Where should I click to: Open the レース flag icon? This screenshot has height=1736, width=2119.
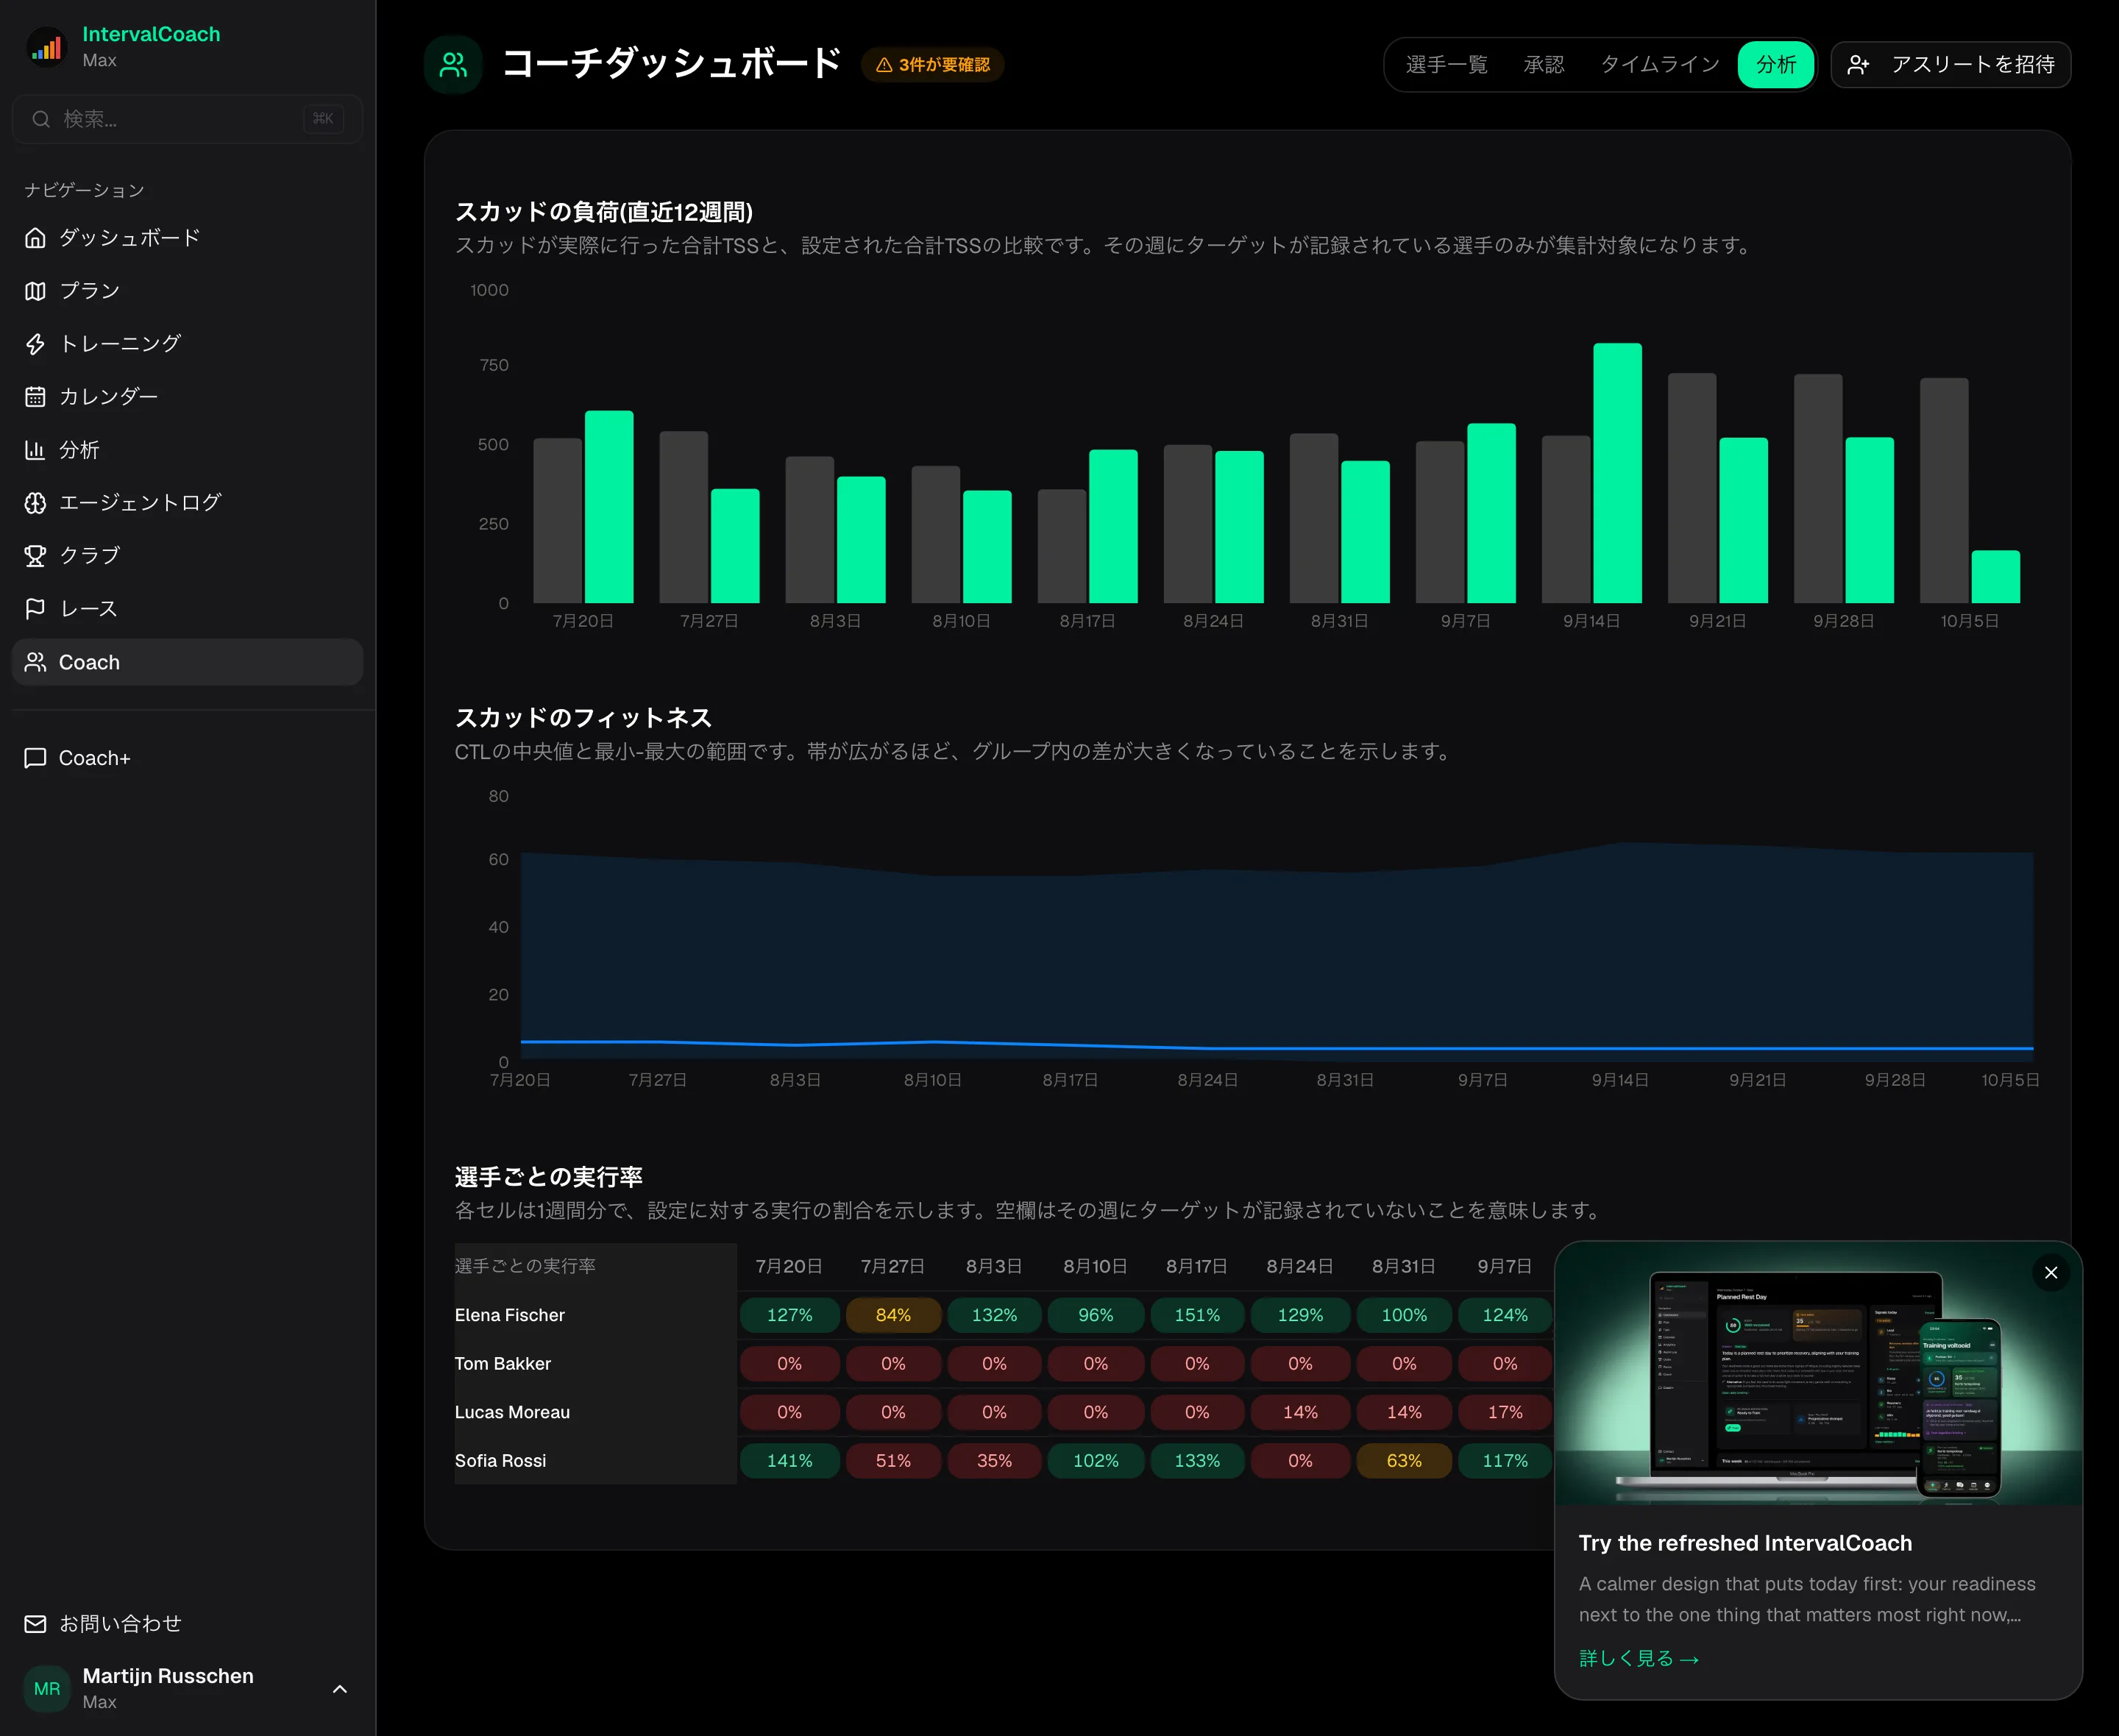[x=35, y=609]
